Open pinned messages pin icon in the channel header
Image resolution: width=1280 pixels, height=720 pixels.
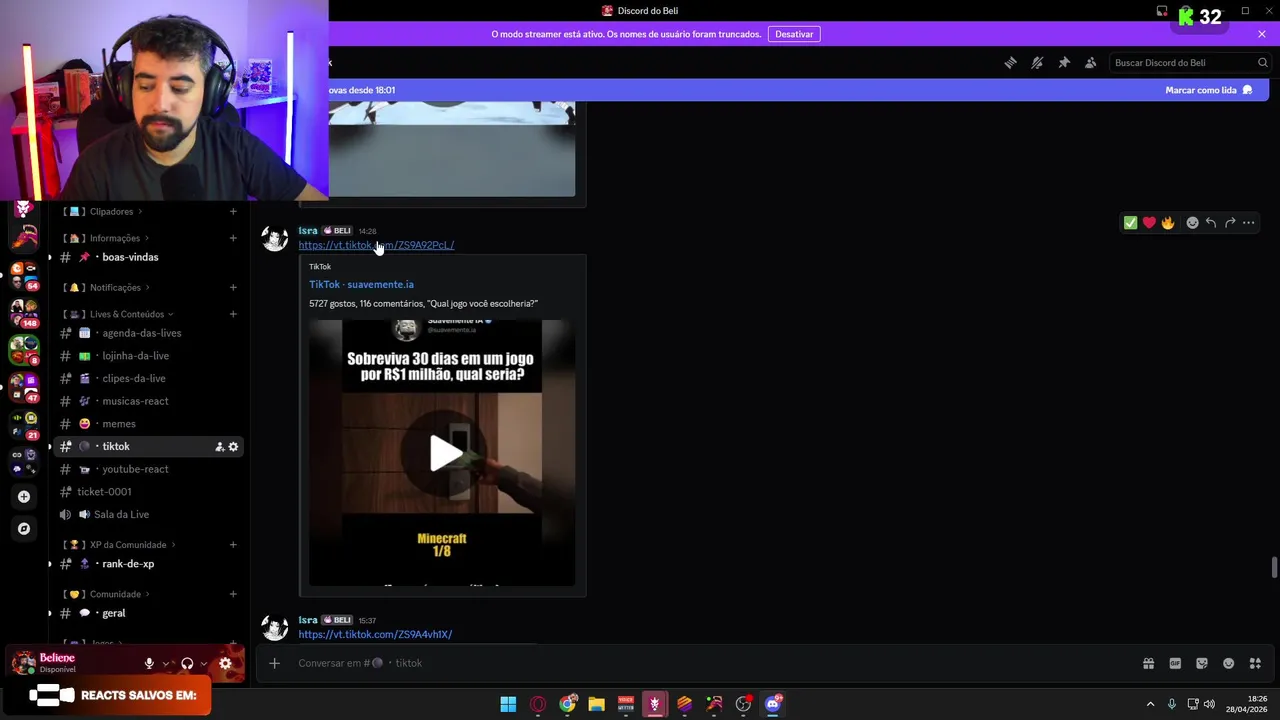(1064, 63)
